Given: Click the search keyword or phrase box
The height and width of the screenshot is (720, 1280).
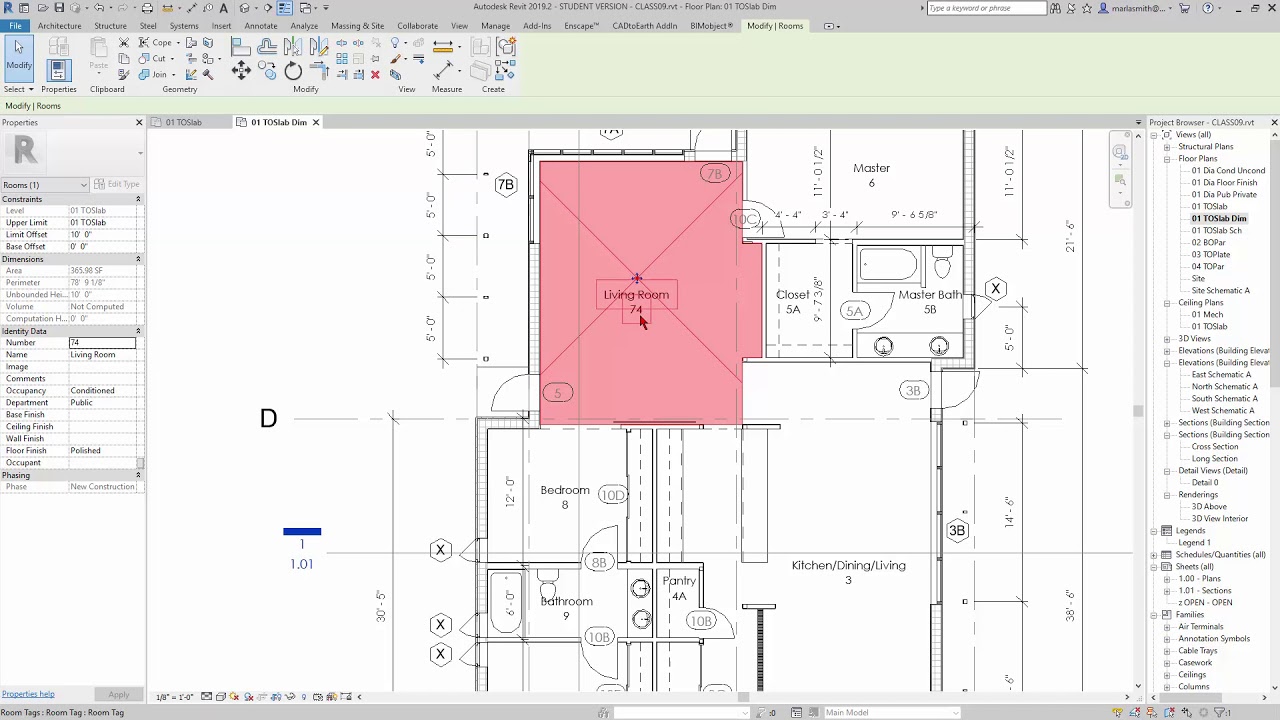Looking at the screenshot, I should (985, 8).
